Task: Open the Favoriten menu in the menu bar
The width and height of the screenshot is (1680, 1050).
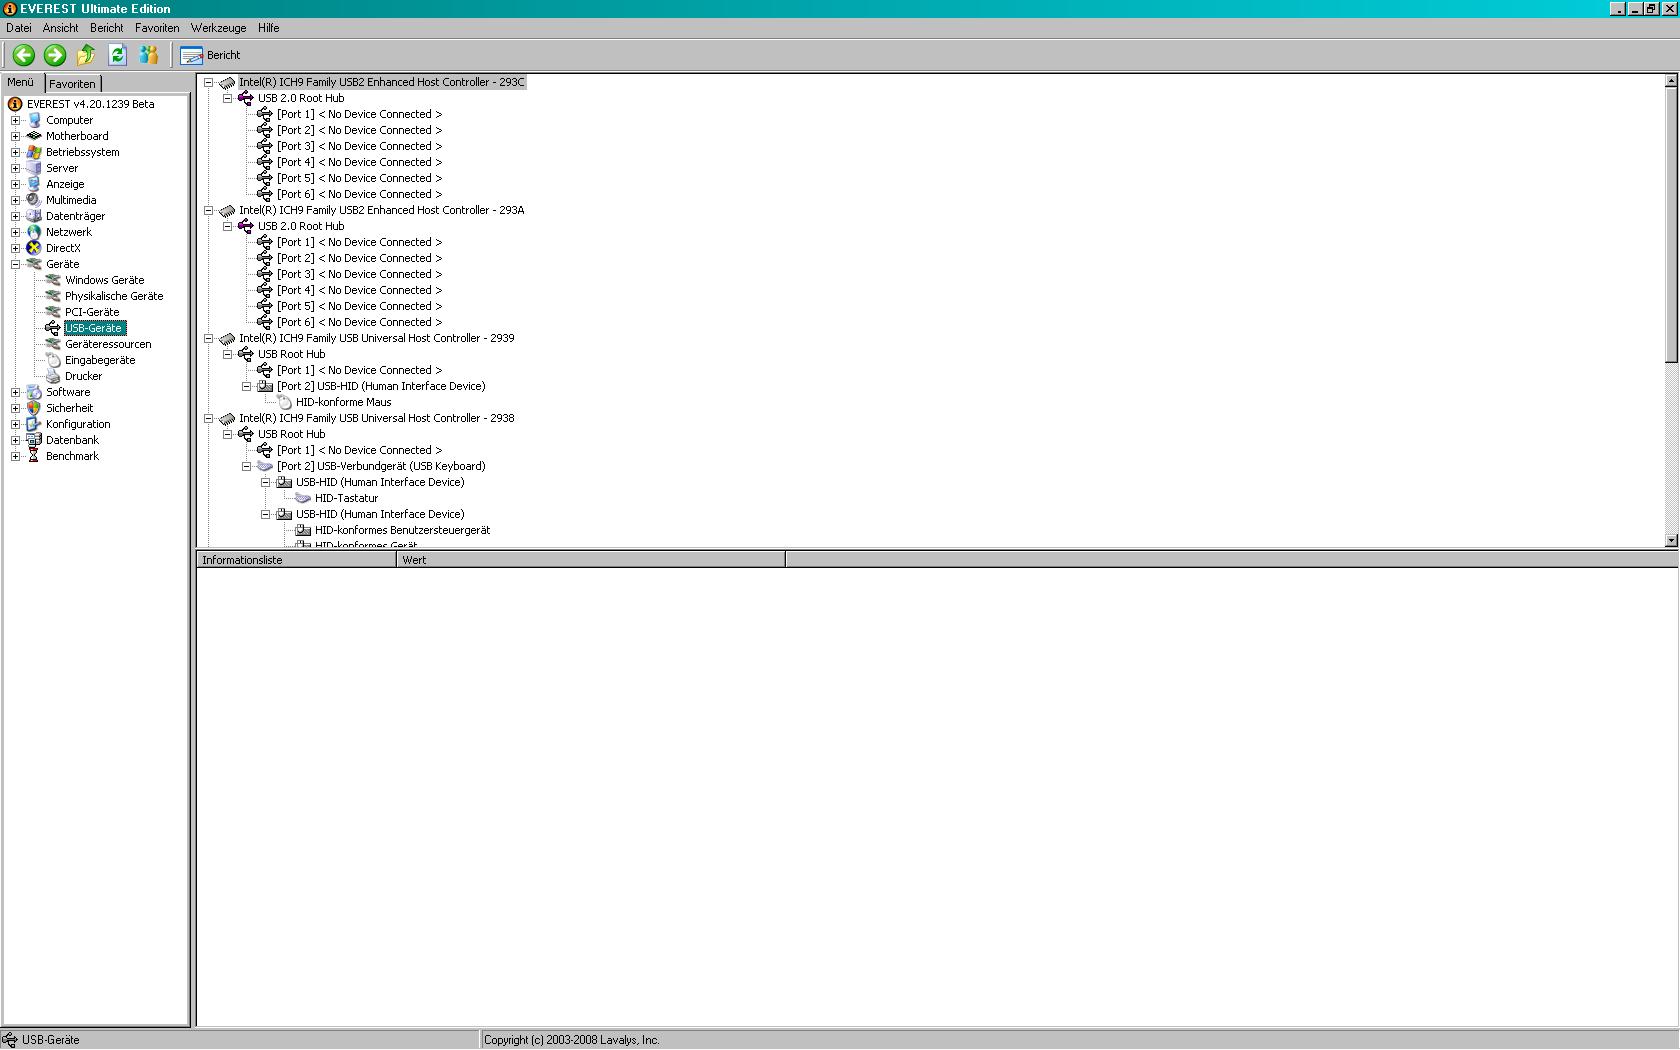Action: tap(157, 28)
